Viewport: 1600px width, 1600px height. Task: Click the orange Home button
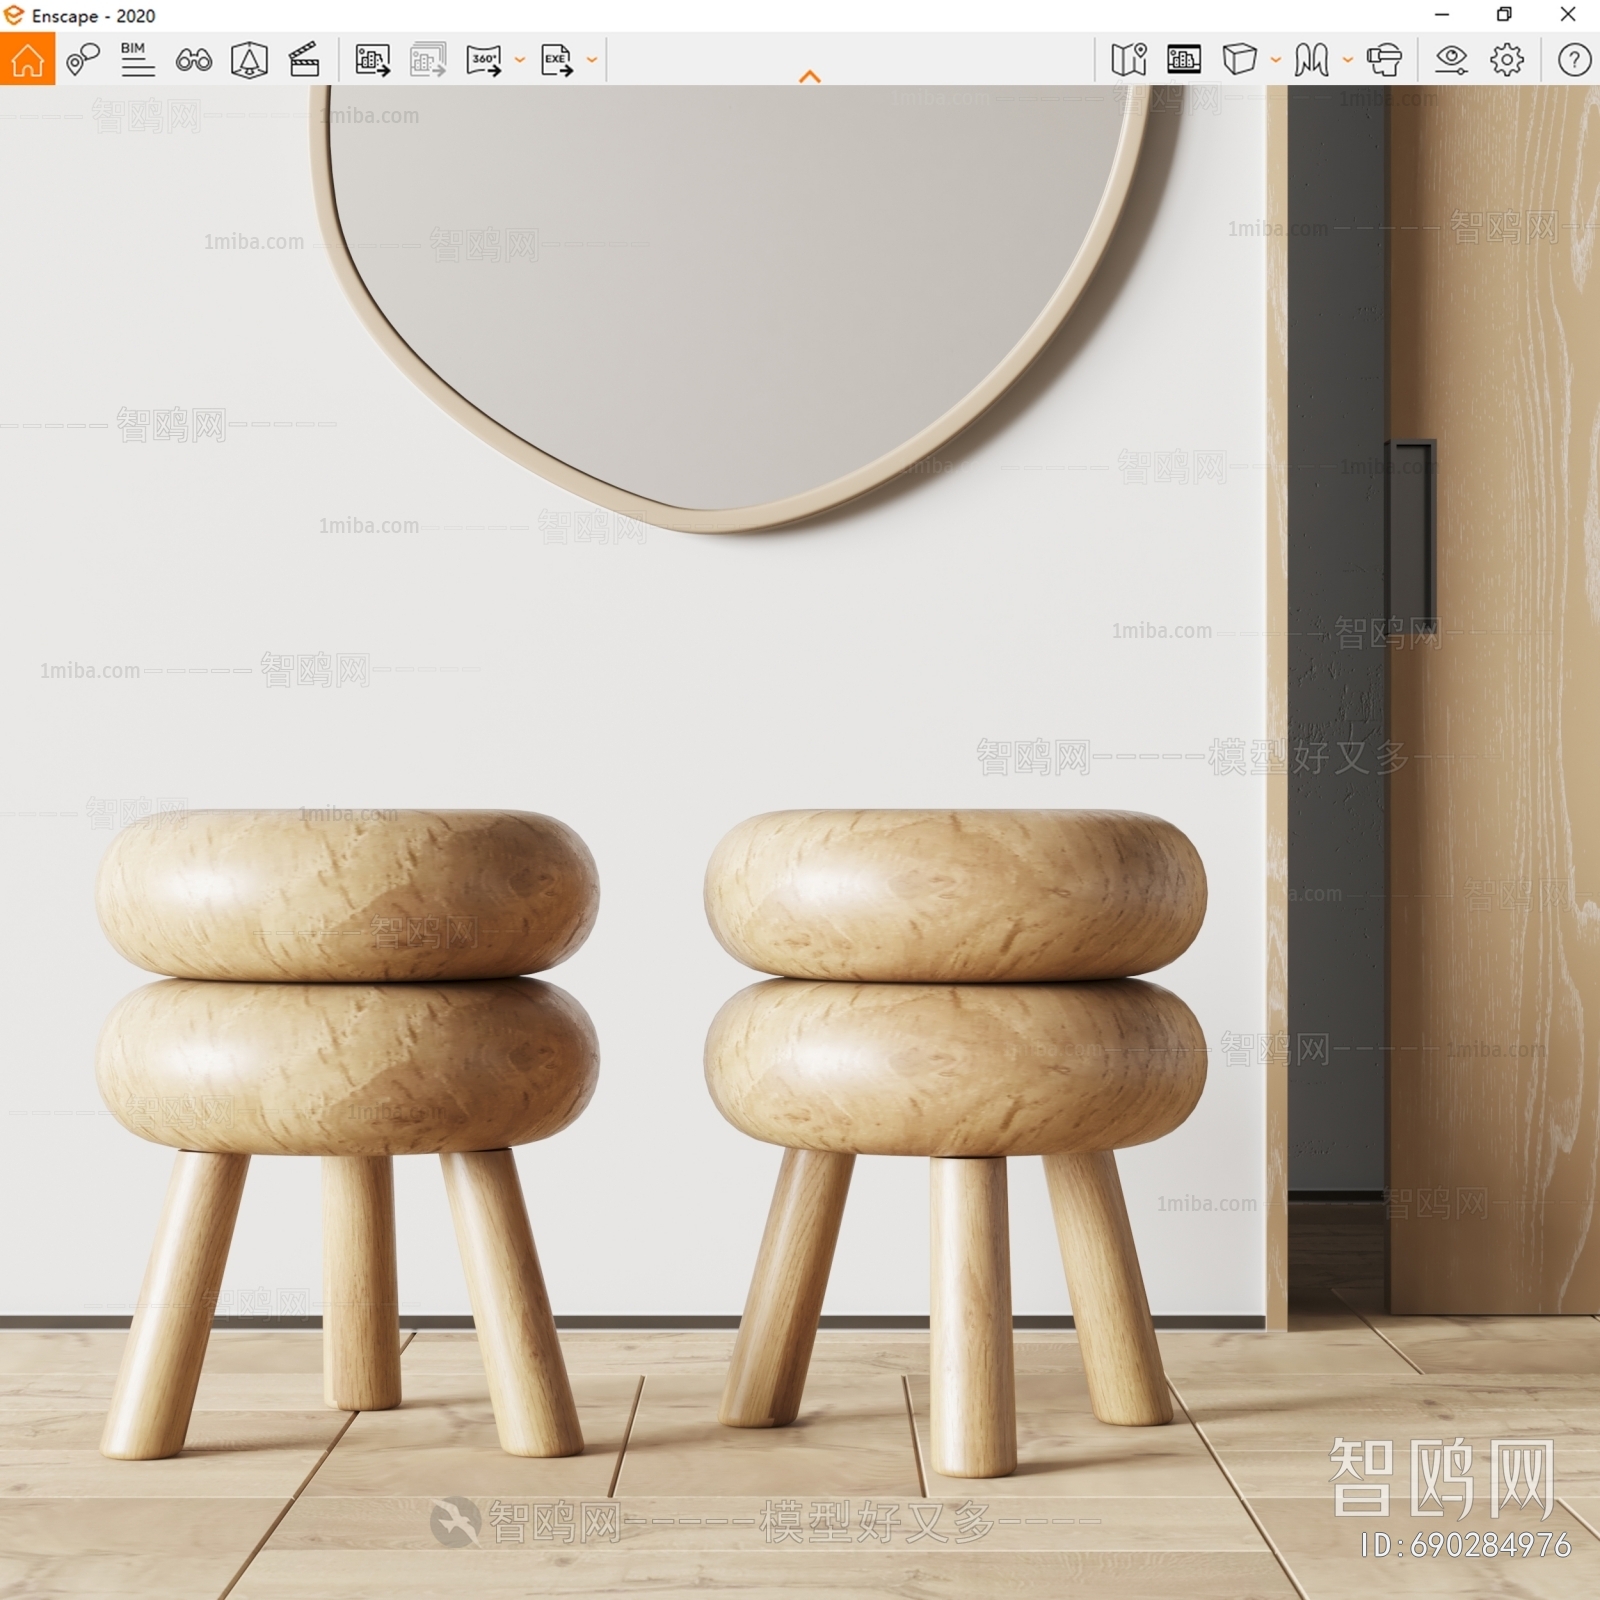tap(27, 60)
